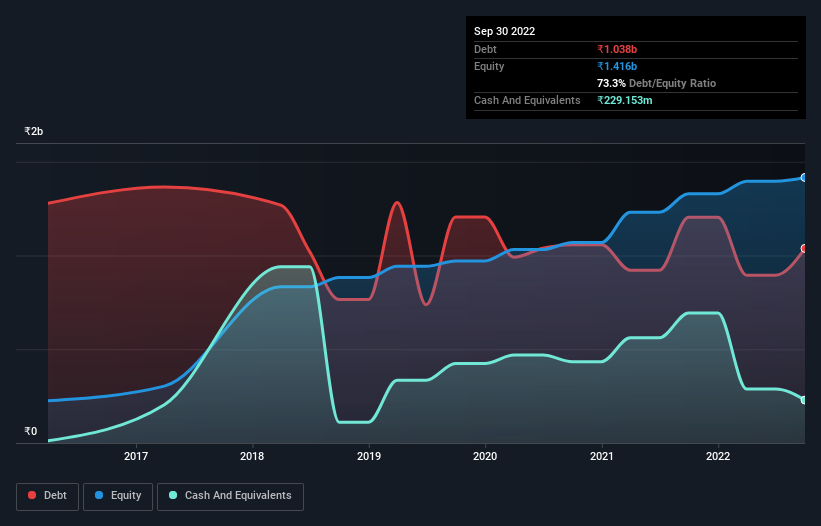Image resolution: width=821 pixels, height=526 pixels.
Task: Click the 2019 x-axis label
Action: pos(369,456)
